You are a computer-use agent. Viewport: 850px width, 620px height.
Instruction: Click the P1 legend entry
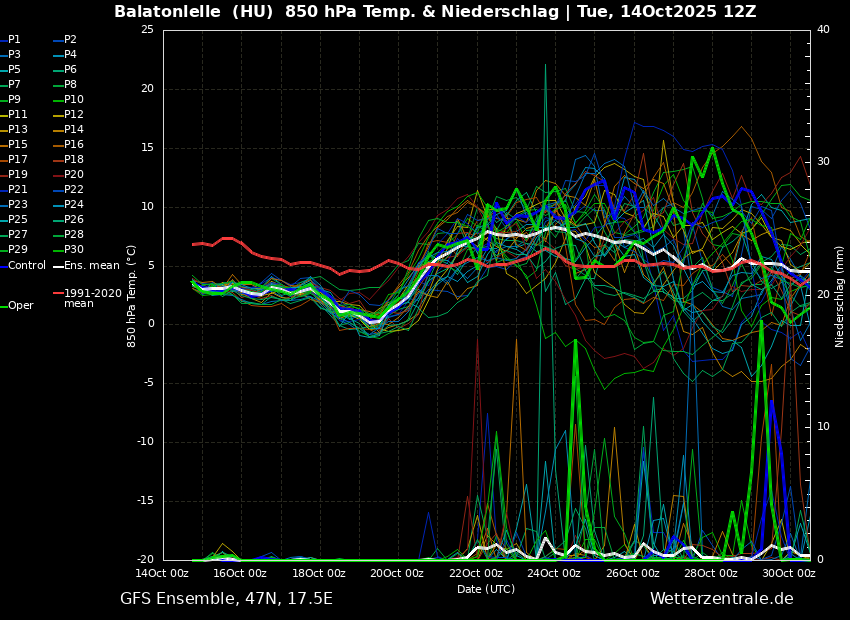(14, 40)
